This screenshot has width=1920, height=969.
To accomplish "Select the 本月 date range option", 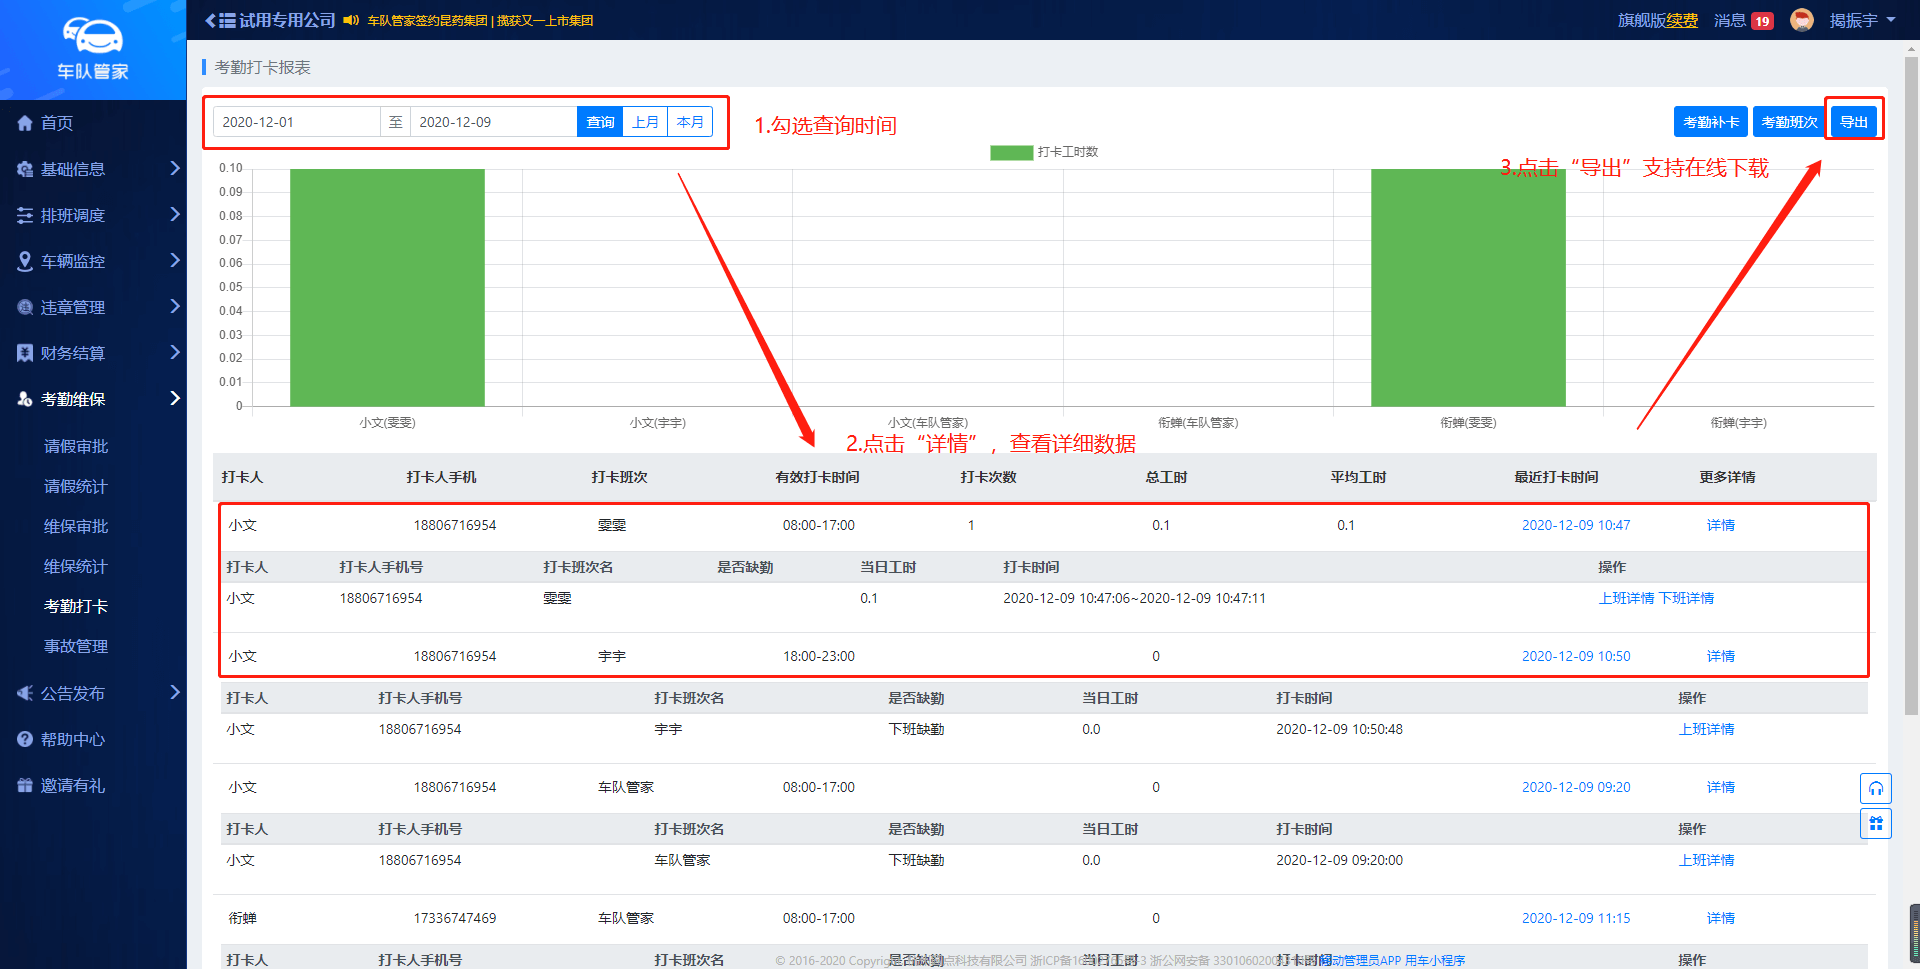I will (690, 122).
